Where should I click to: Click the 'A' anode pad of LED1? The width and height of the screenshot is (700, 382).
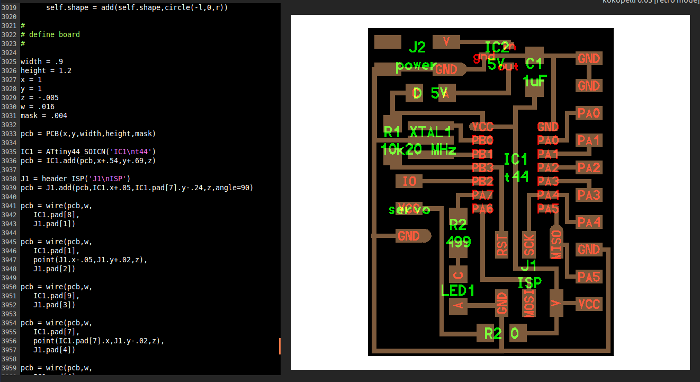coord(458,306)
